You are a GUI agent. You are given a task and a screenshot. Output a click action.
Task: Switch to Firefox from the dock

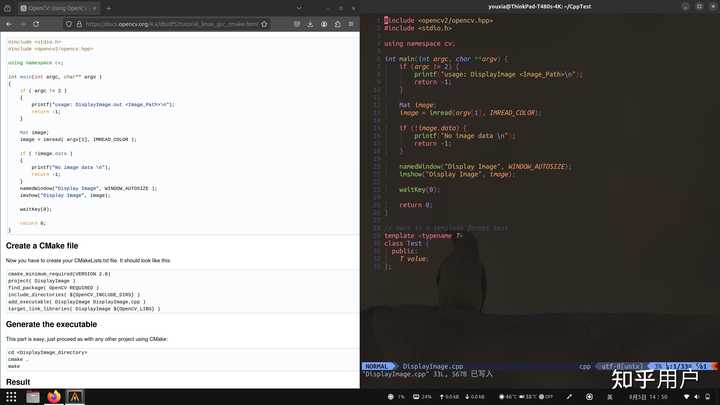click(54, 397)
